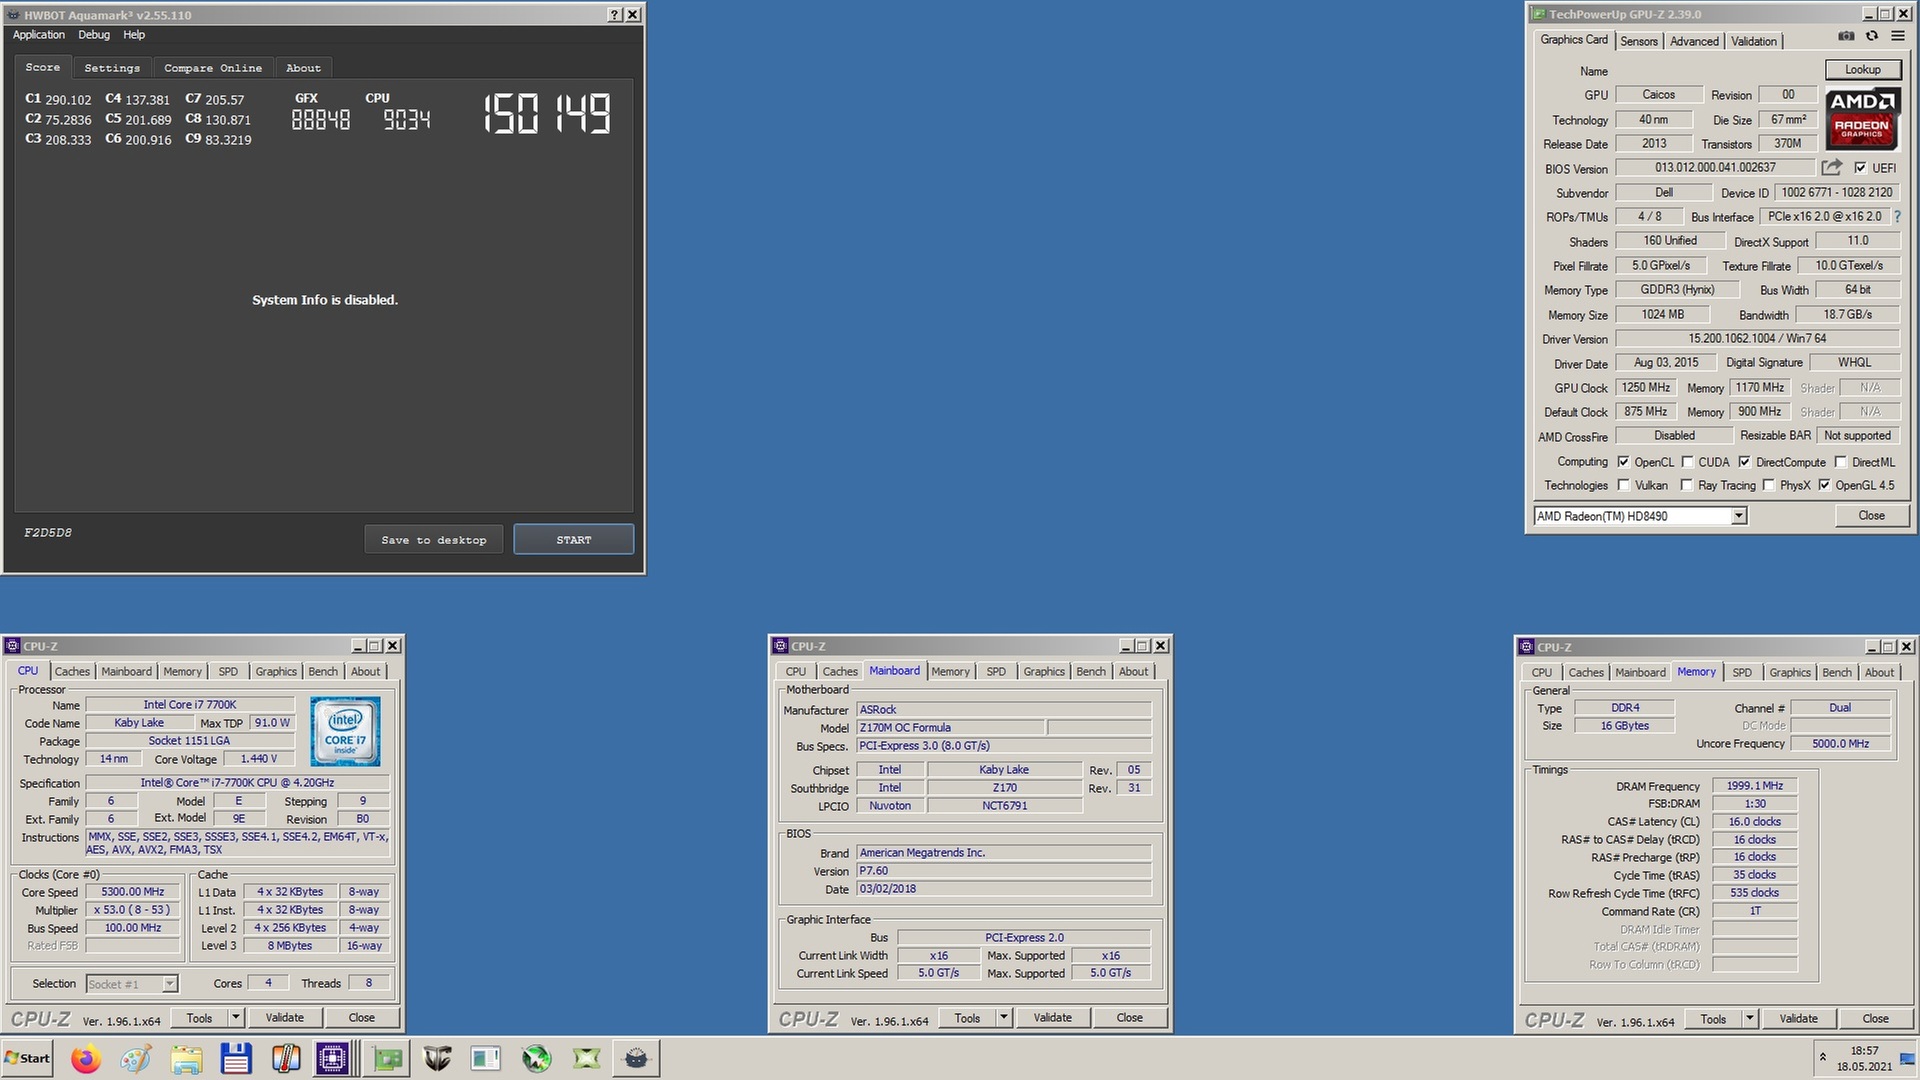Open the Debug menu in Aquamark

click(94, 34)
